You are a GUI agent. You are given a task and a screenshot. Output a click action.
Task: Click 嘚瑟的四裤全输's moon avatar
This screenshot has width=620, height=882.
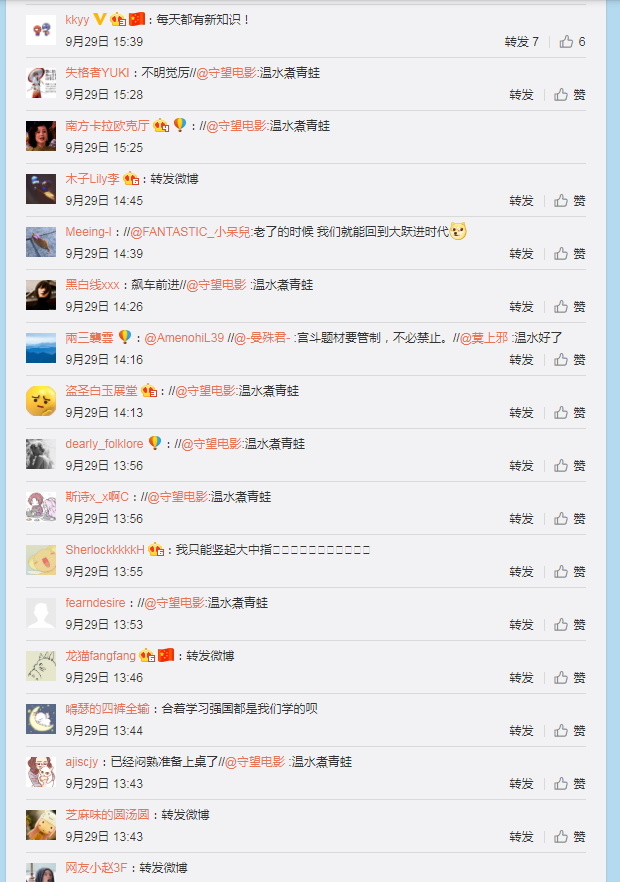click(41, 719)
